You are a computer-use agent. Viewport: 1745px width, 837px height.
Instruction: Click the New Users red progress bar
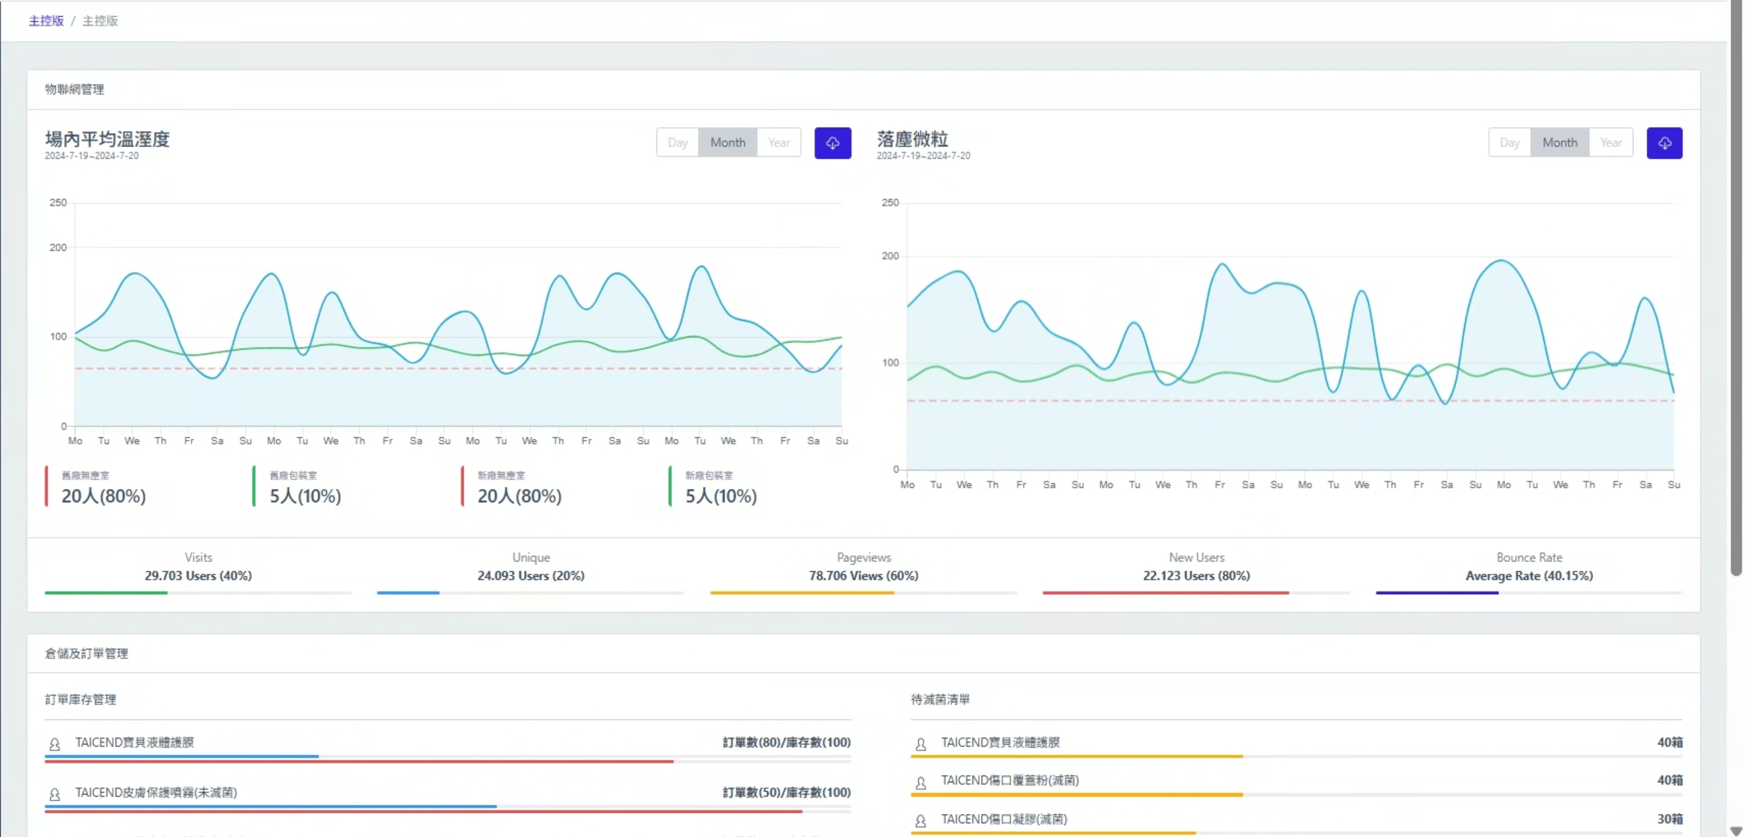coord(1165,593)
